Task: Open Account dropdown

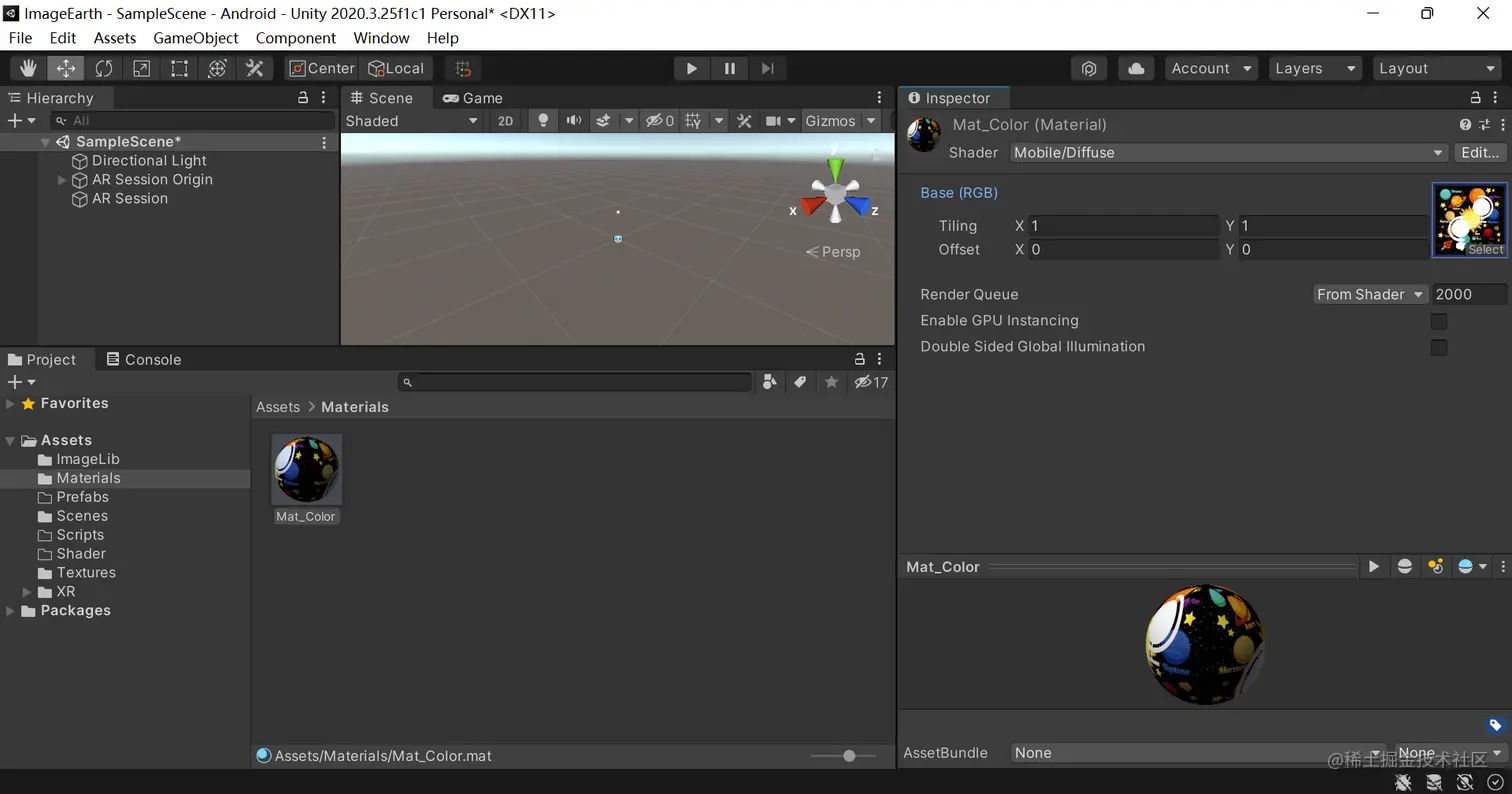Action: [x=1211, y=68]
